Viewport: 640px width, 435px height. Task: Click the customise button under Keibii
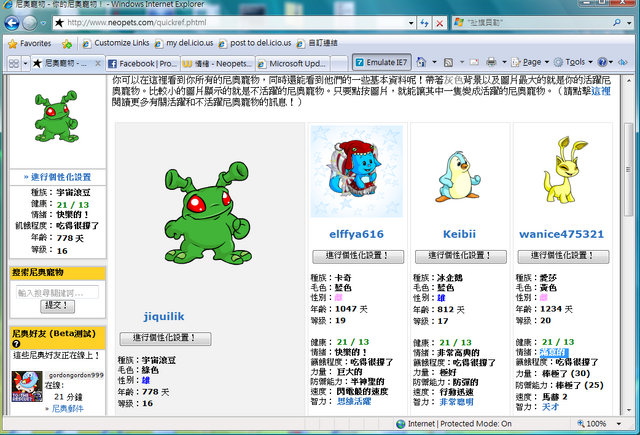pyautogui.click(x=461, y=256)
